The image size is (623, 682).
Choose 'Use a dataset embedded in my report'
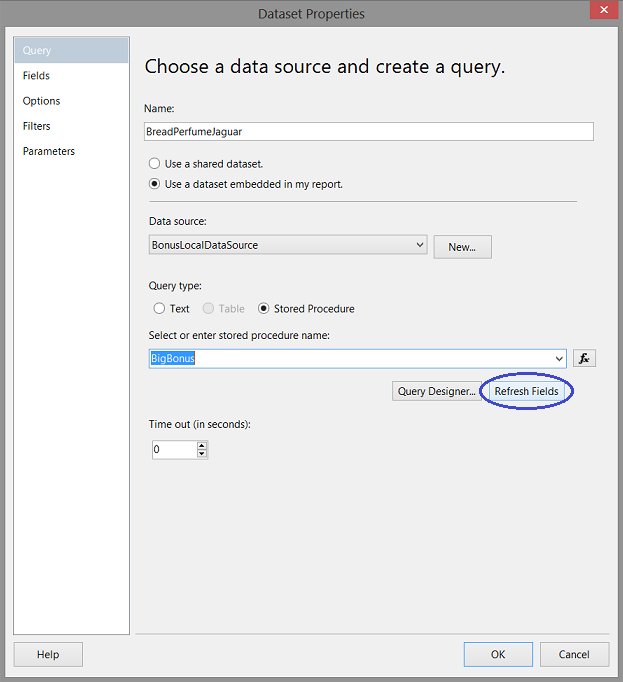154,184
